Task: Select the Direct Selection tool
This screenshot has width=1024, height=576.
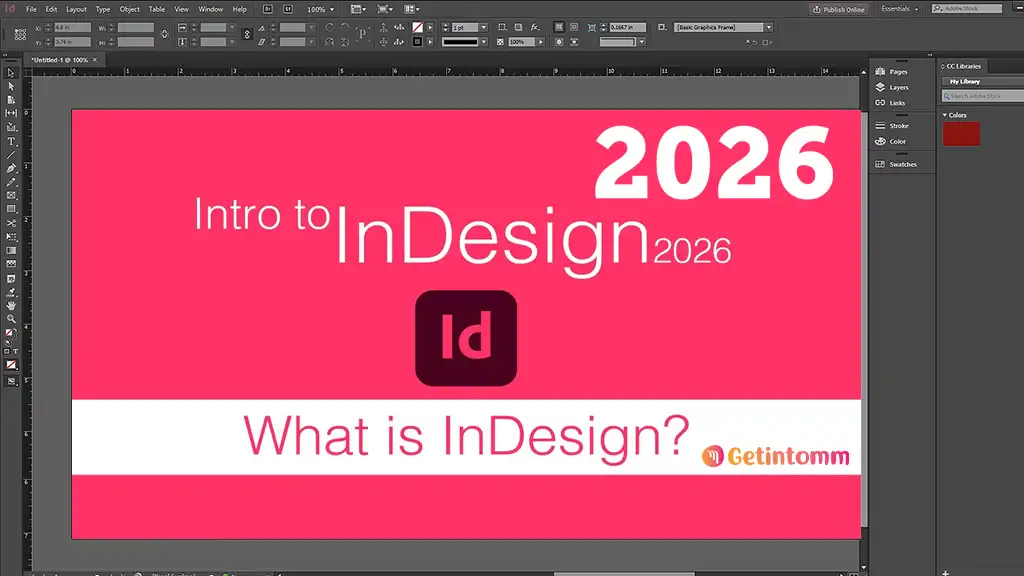Action: coord(11,86)
